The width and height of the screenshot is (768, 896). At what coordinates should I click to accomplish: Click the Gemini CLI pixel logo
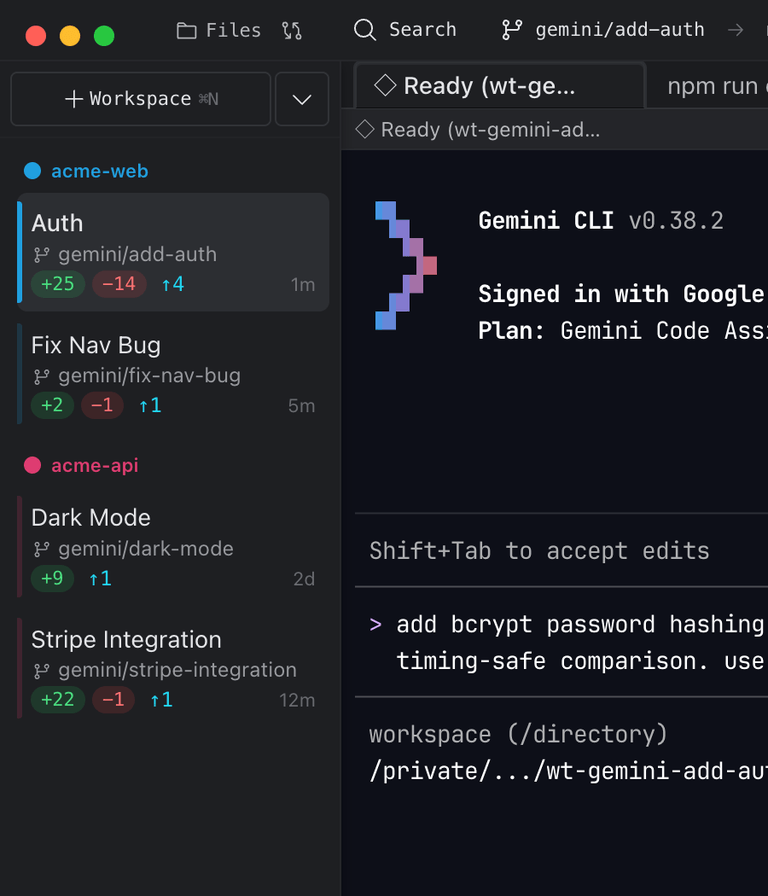(406, 266)
